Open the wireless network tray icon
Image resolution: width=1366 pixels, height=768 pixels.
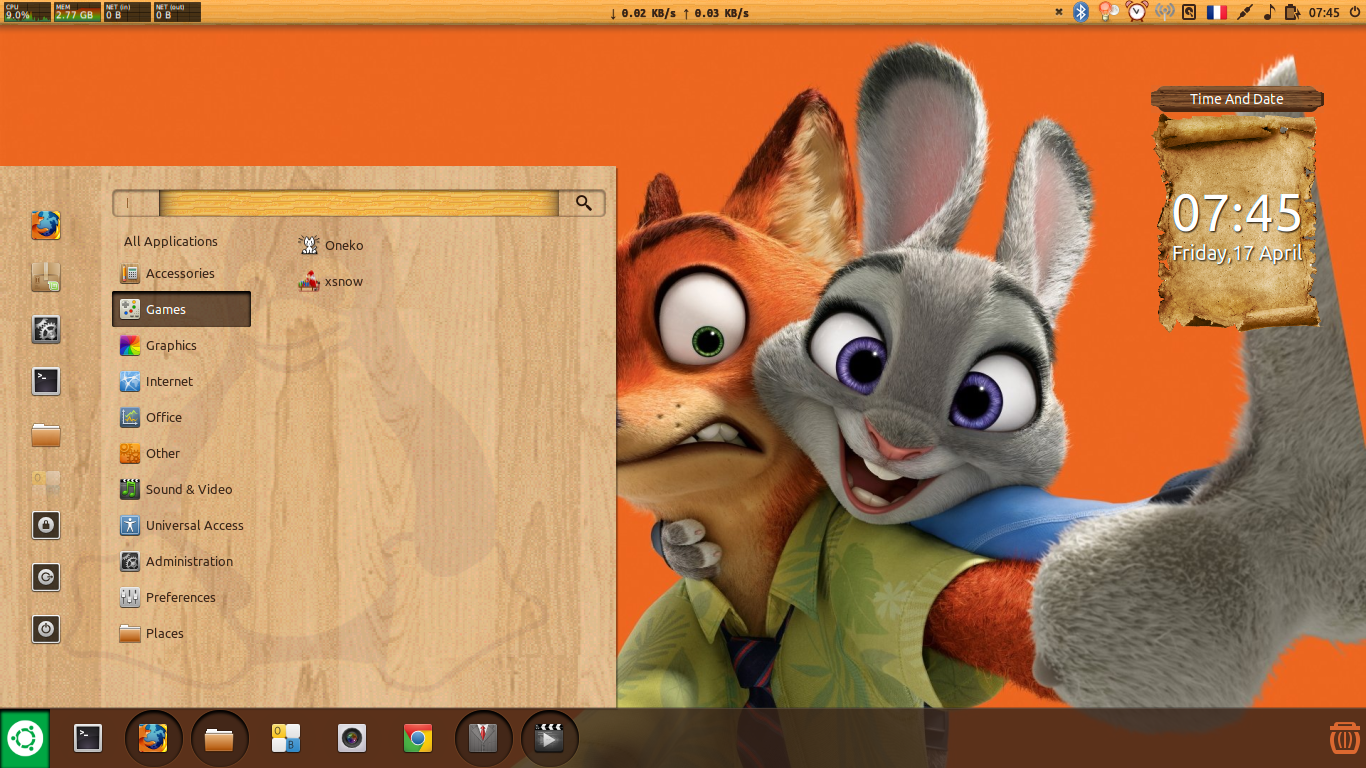tap(1164, 12)
